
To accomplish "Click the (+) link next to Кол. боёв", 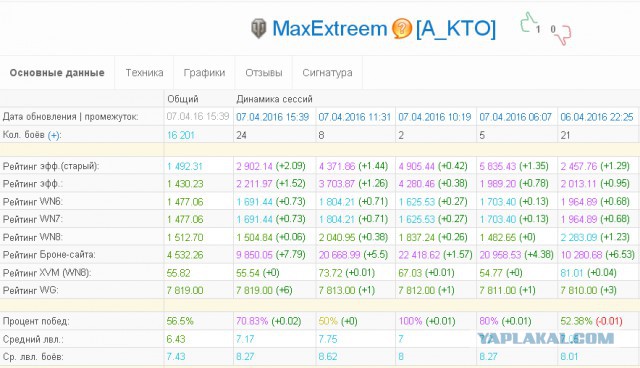I will click(54, 135).
